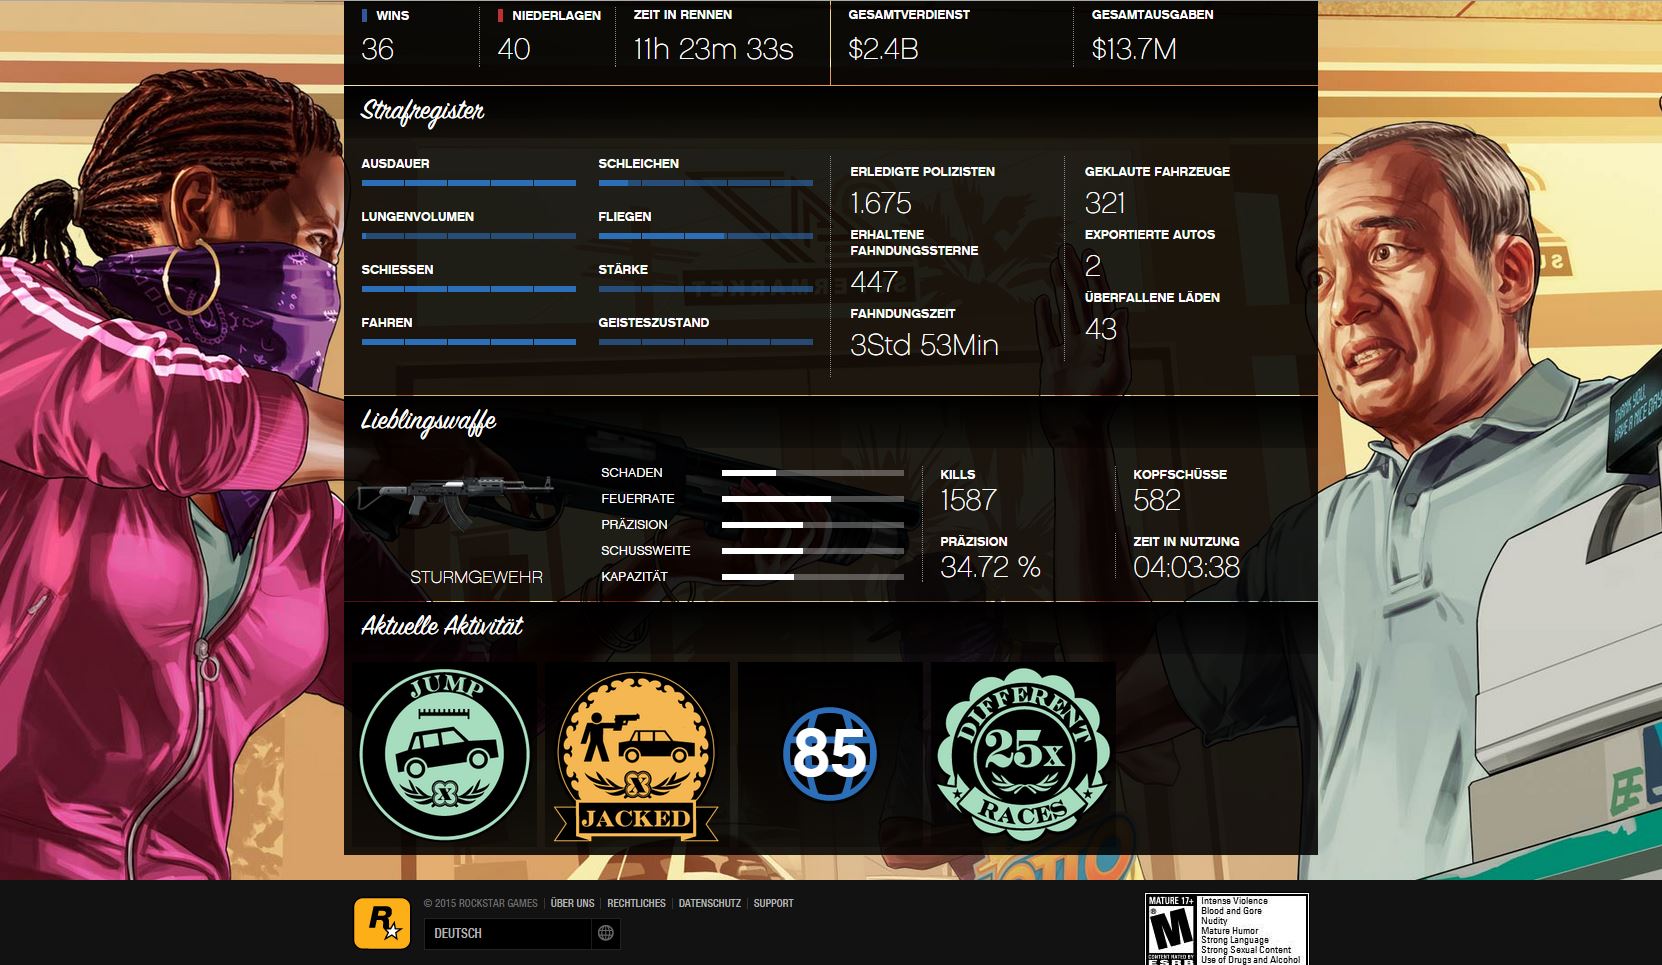Image resolution: width=1662 pixels, height=965 pixels.
Task: Click the Fahndungszeit value 3Std 53Min
Action: click(x=924, y=345)
